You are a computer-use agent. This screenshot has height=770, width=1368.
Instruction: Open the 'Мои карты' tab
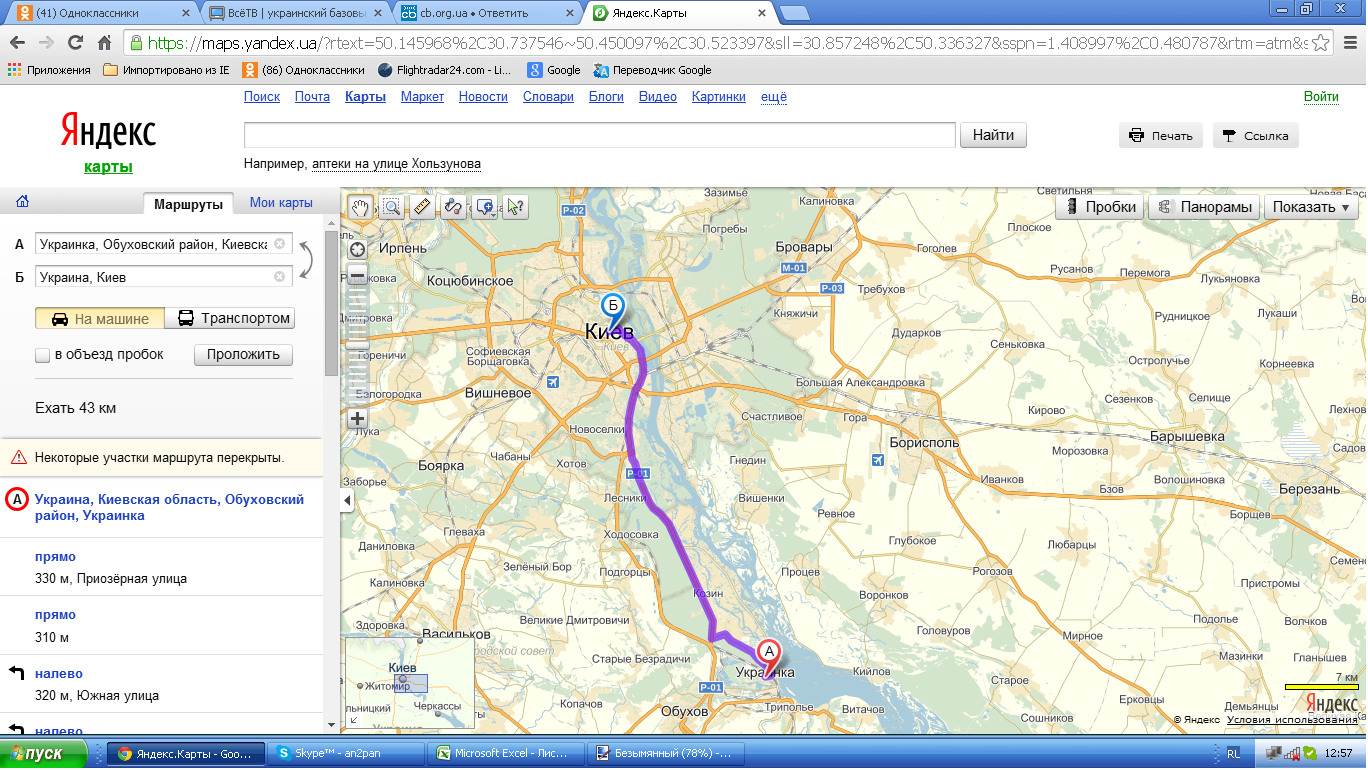coord(281,203)
